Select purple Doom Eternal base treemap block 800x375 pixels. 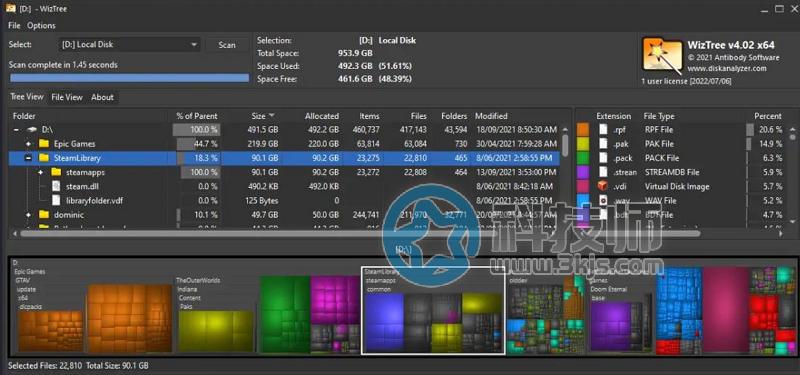(611, 326)
